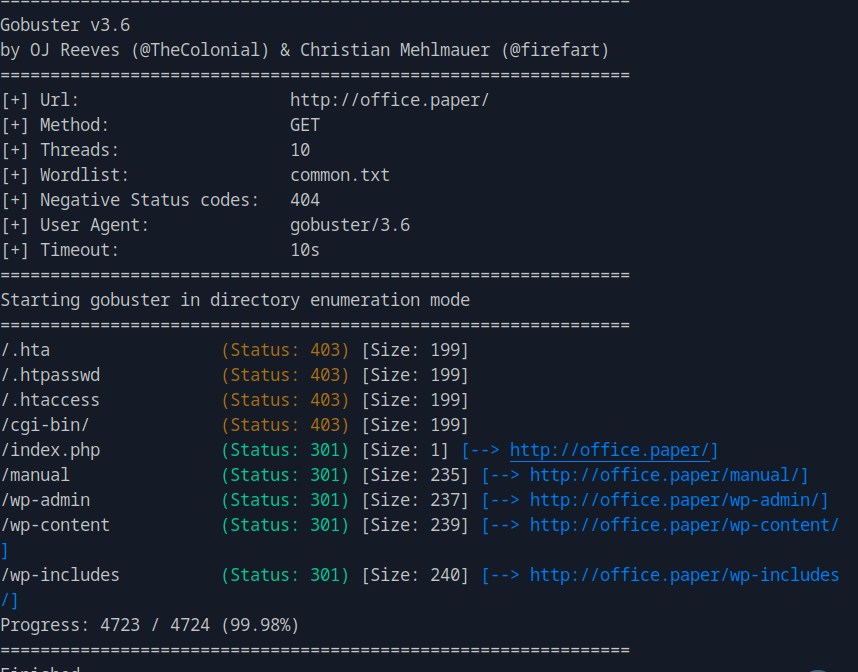Click the Progress 4723 / 4724 line
Viewport: 858px width, 672px height.
pos(150,625)
